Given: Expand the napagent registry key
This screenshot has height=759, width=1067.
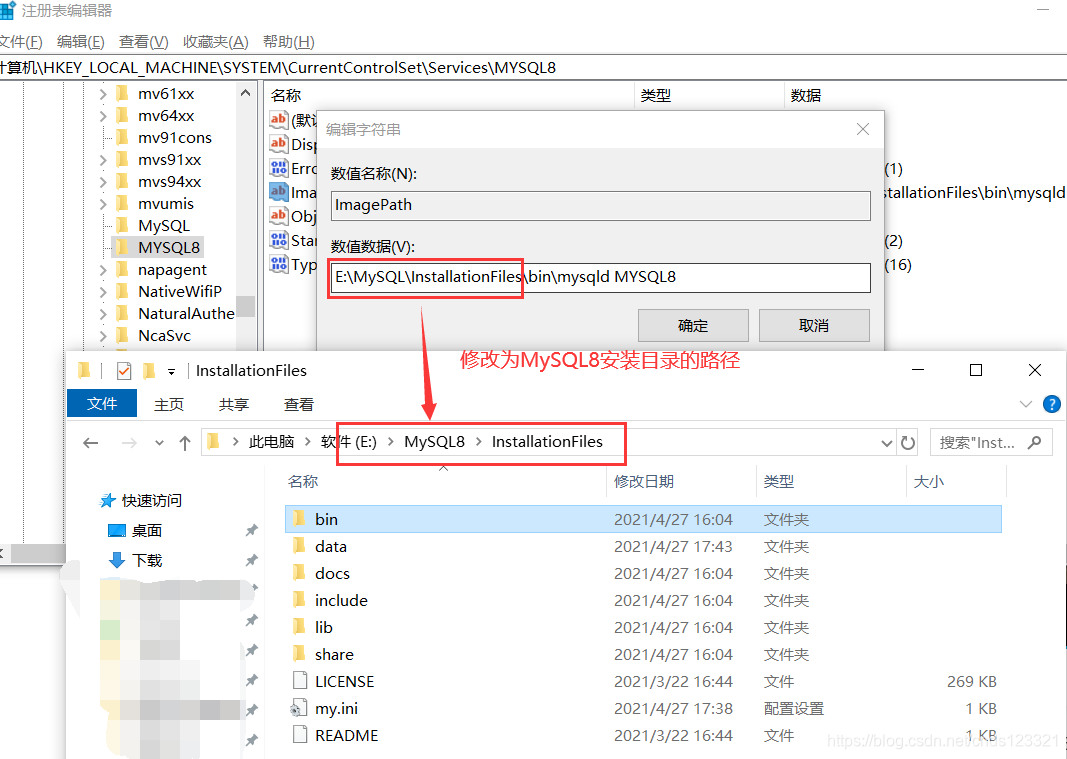Looking at the screenshot, I should click(103, 270).
